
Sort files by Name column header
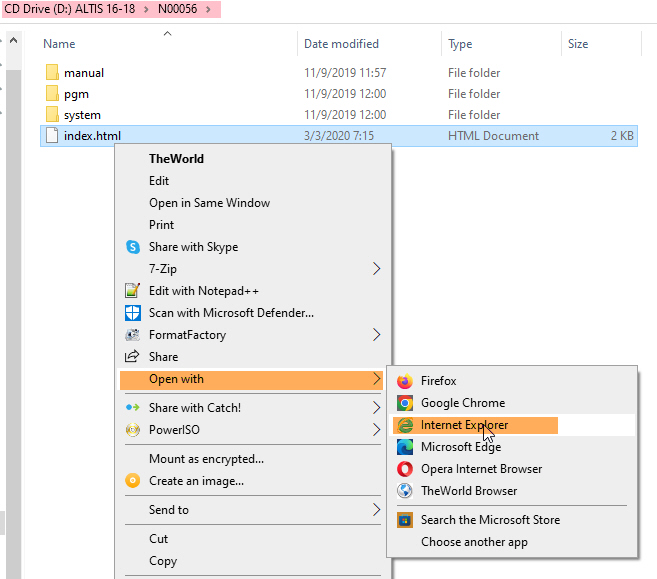pyautogui.click(x=60, y=44)
